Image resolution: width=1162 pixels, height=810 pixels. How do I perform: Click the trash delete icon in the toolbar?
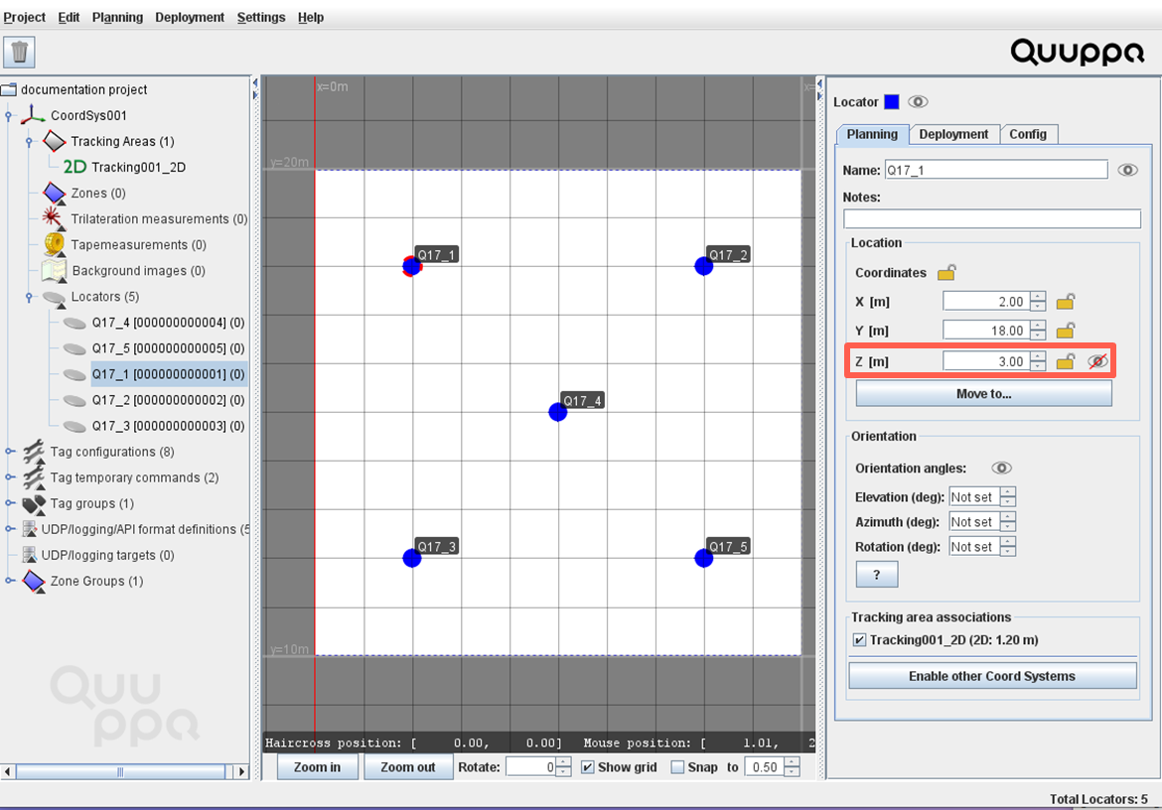(19, 52)
